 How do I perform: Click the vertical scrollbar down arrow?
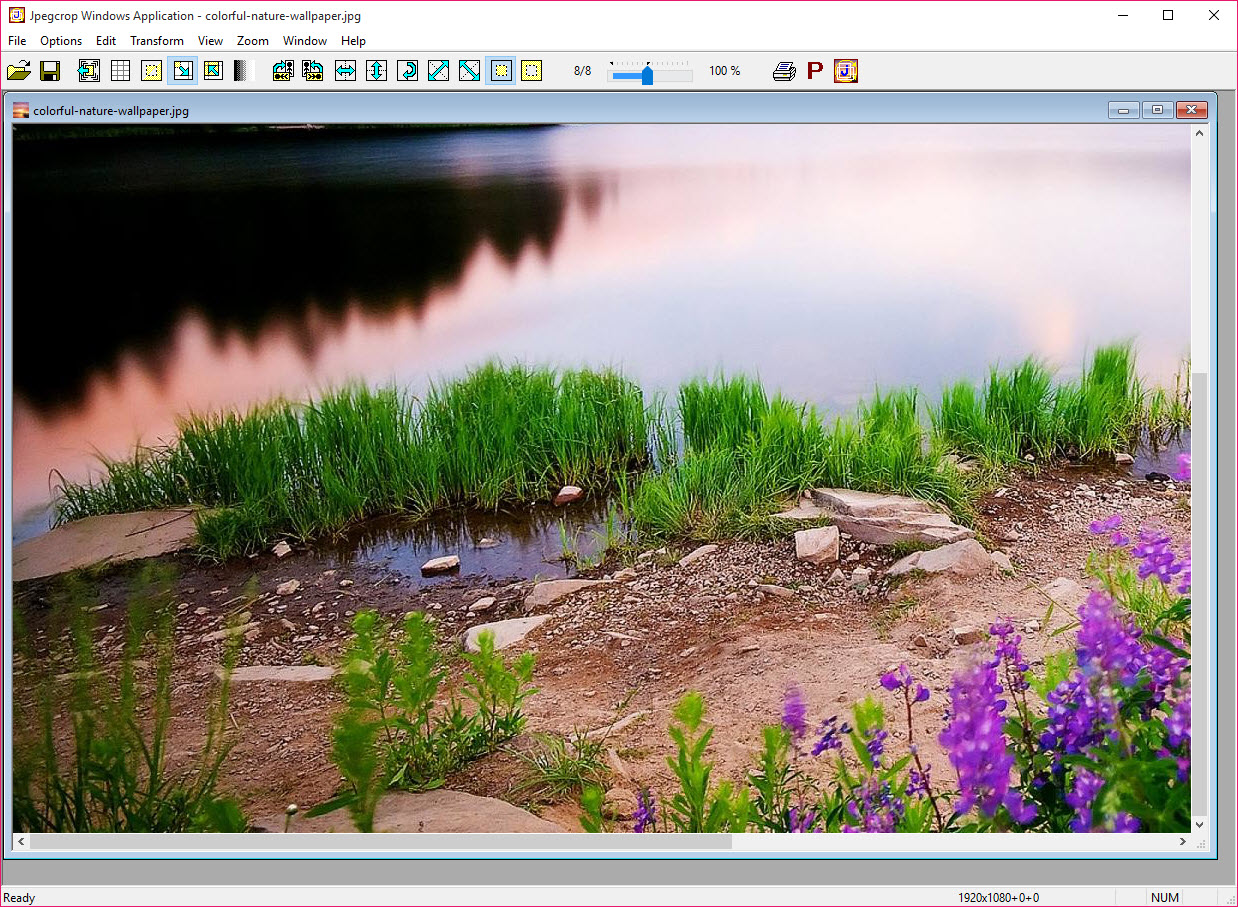1200,824
